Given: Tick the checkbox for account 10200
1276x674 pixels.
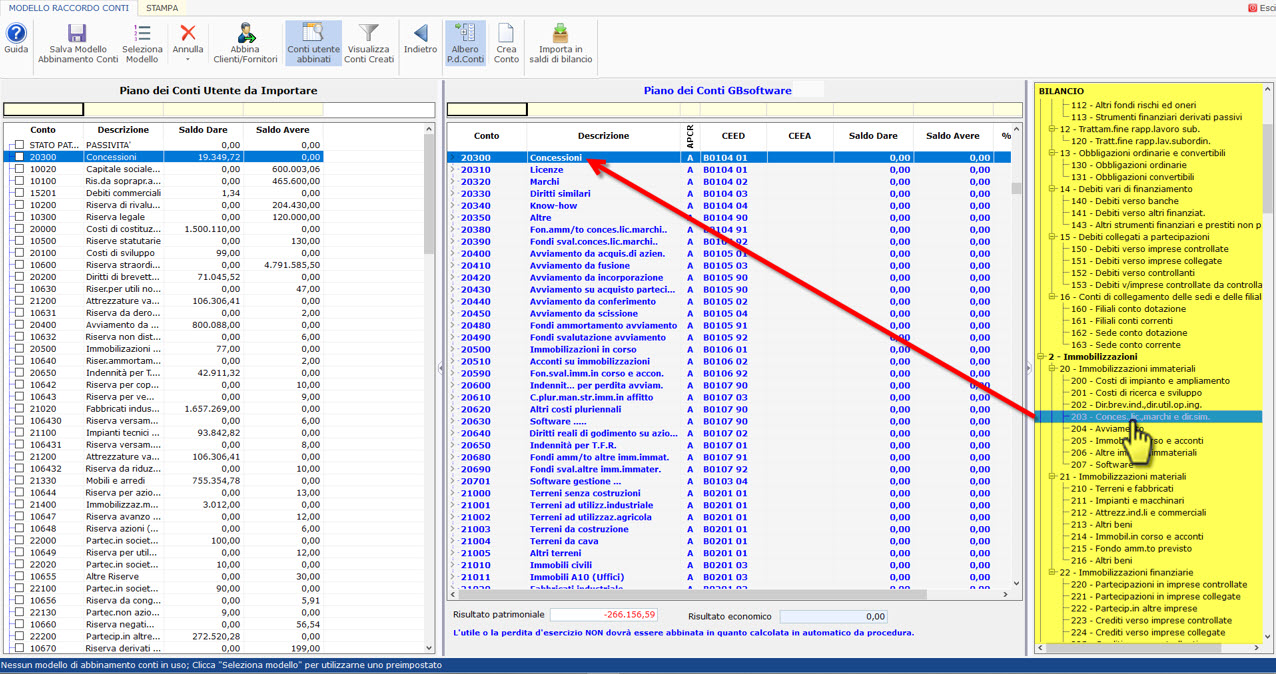Looking at the screenshot, I should point(19,205).
